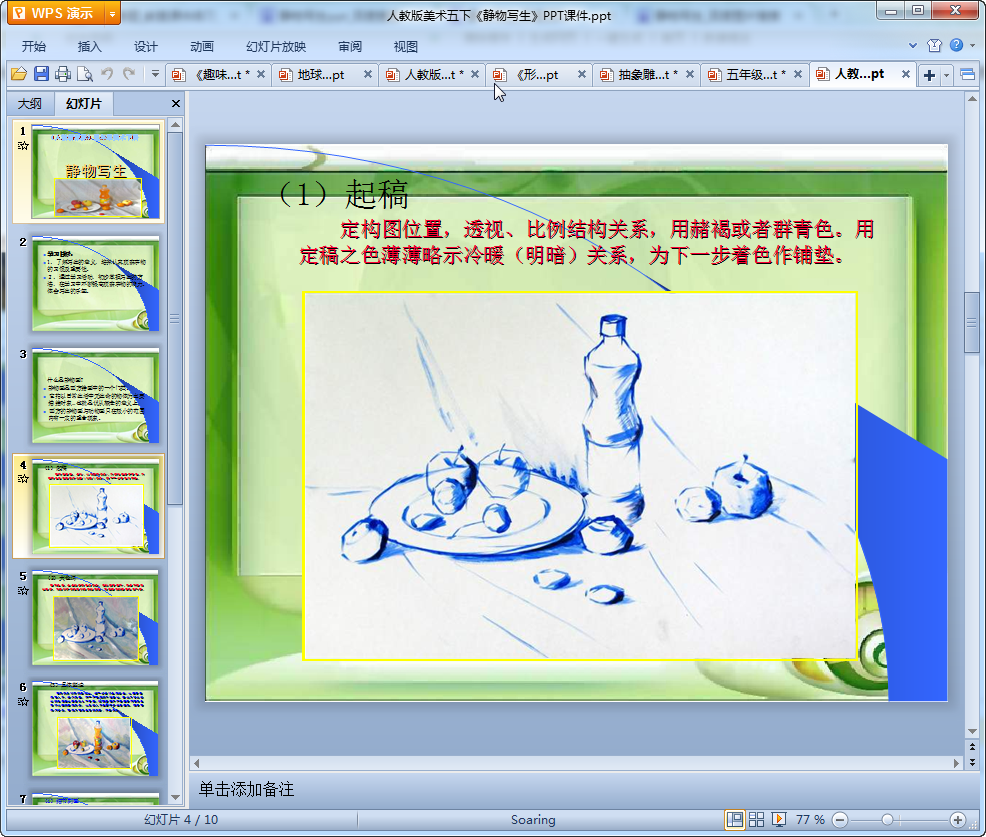Open dropdown next to the new tab plus button

(946, 76)
